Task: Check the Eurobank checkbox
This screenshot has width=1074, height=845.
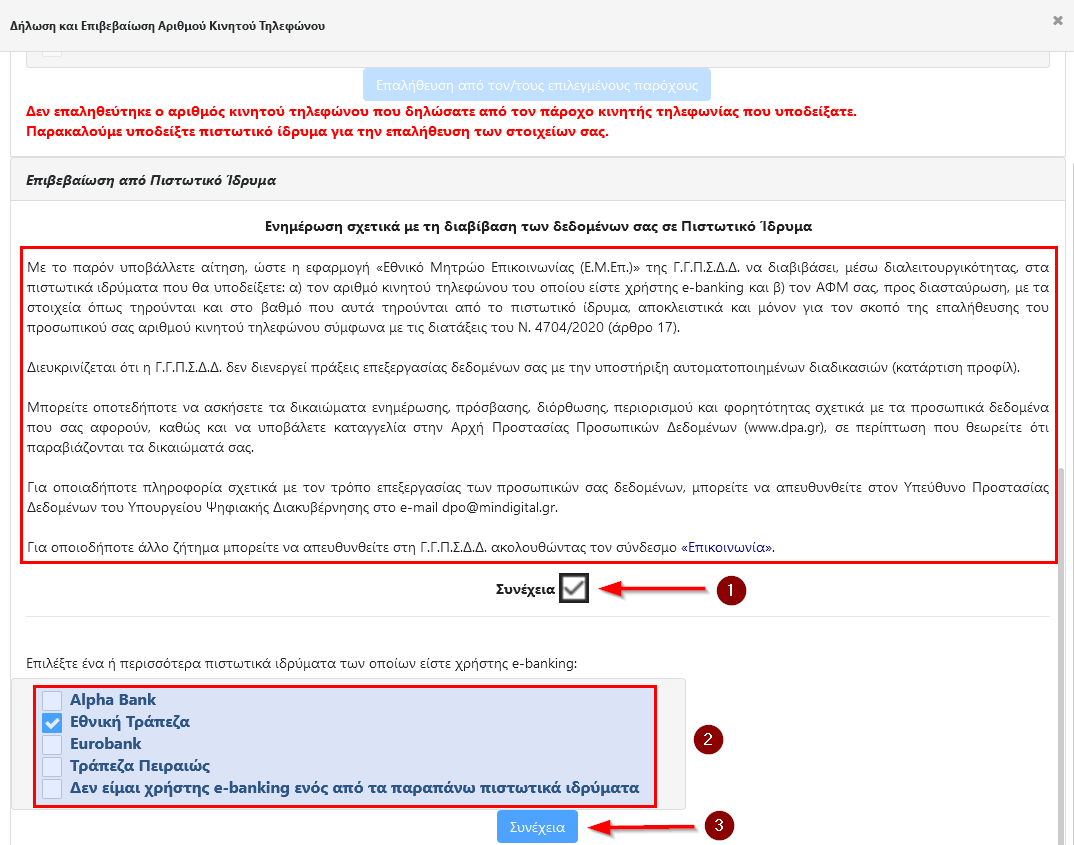Action: coord(52,745)
